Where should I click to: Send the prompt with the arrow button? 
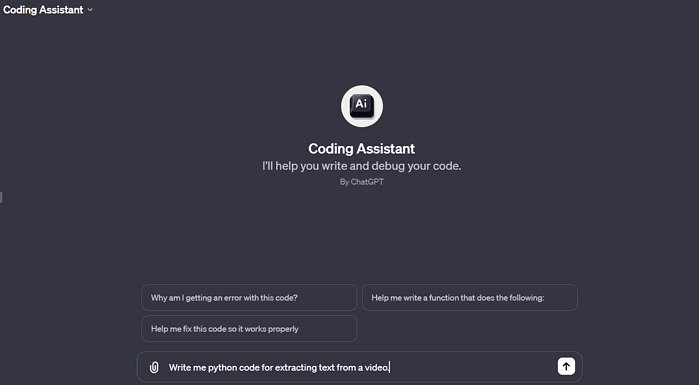click(566, 367)
